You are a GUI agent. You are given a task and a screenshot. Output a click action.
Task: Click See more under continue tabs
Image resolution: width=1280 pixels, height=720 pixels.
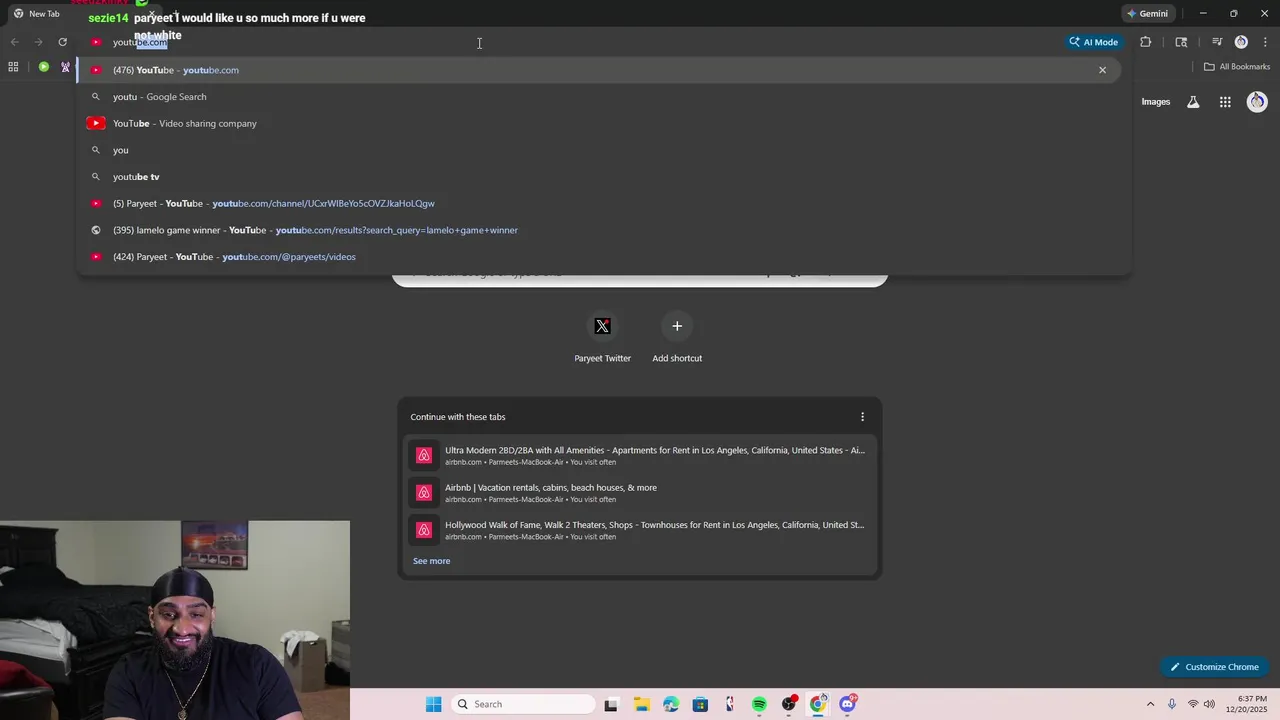pos(431,561)
